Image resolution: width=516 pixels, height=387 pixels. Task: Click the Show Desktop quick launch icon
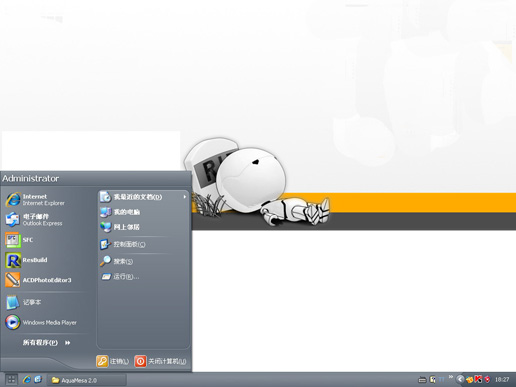[x=38, y=379]
